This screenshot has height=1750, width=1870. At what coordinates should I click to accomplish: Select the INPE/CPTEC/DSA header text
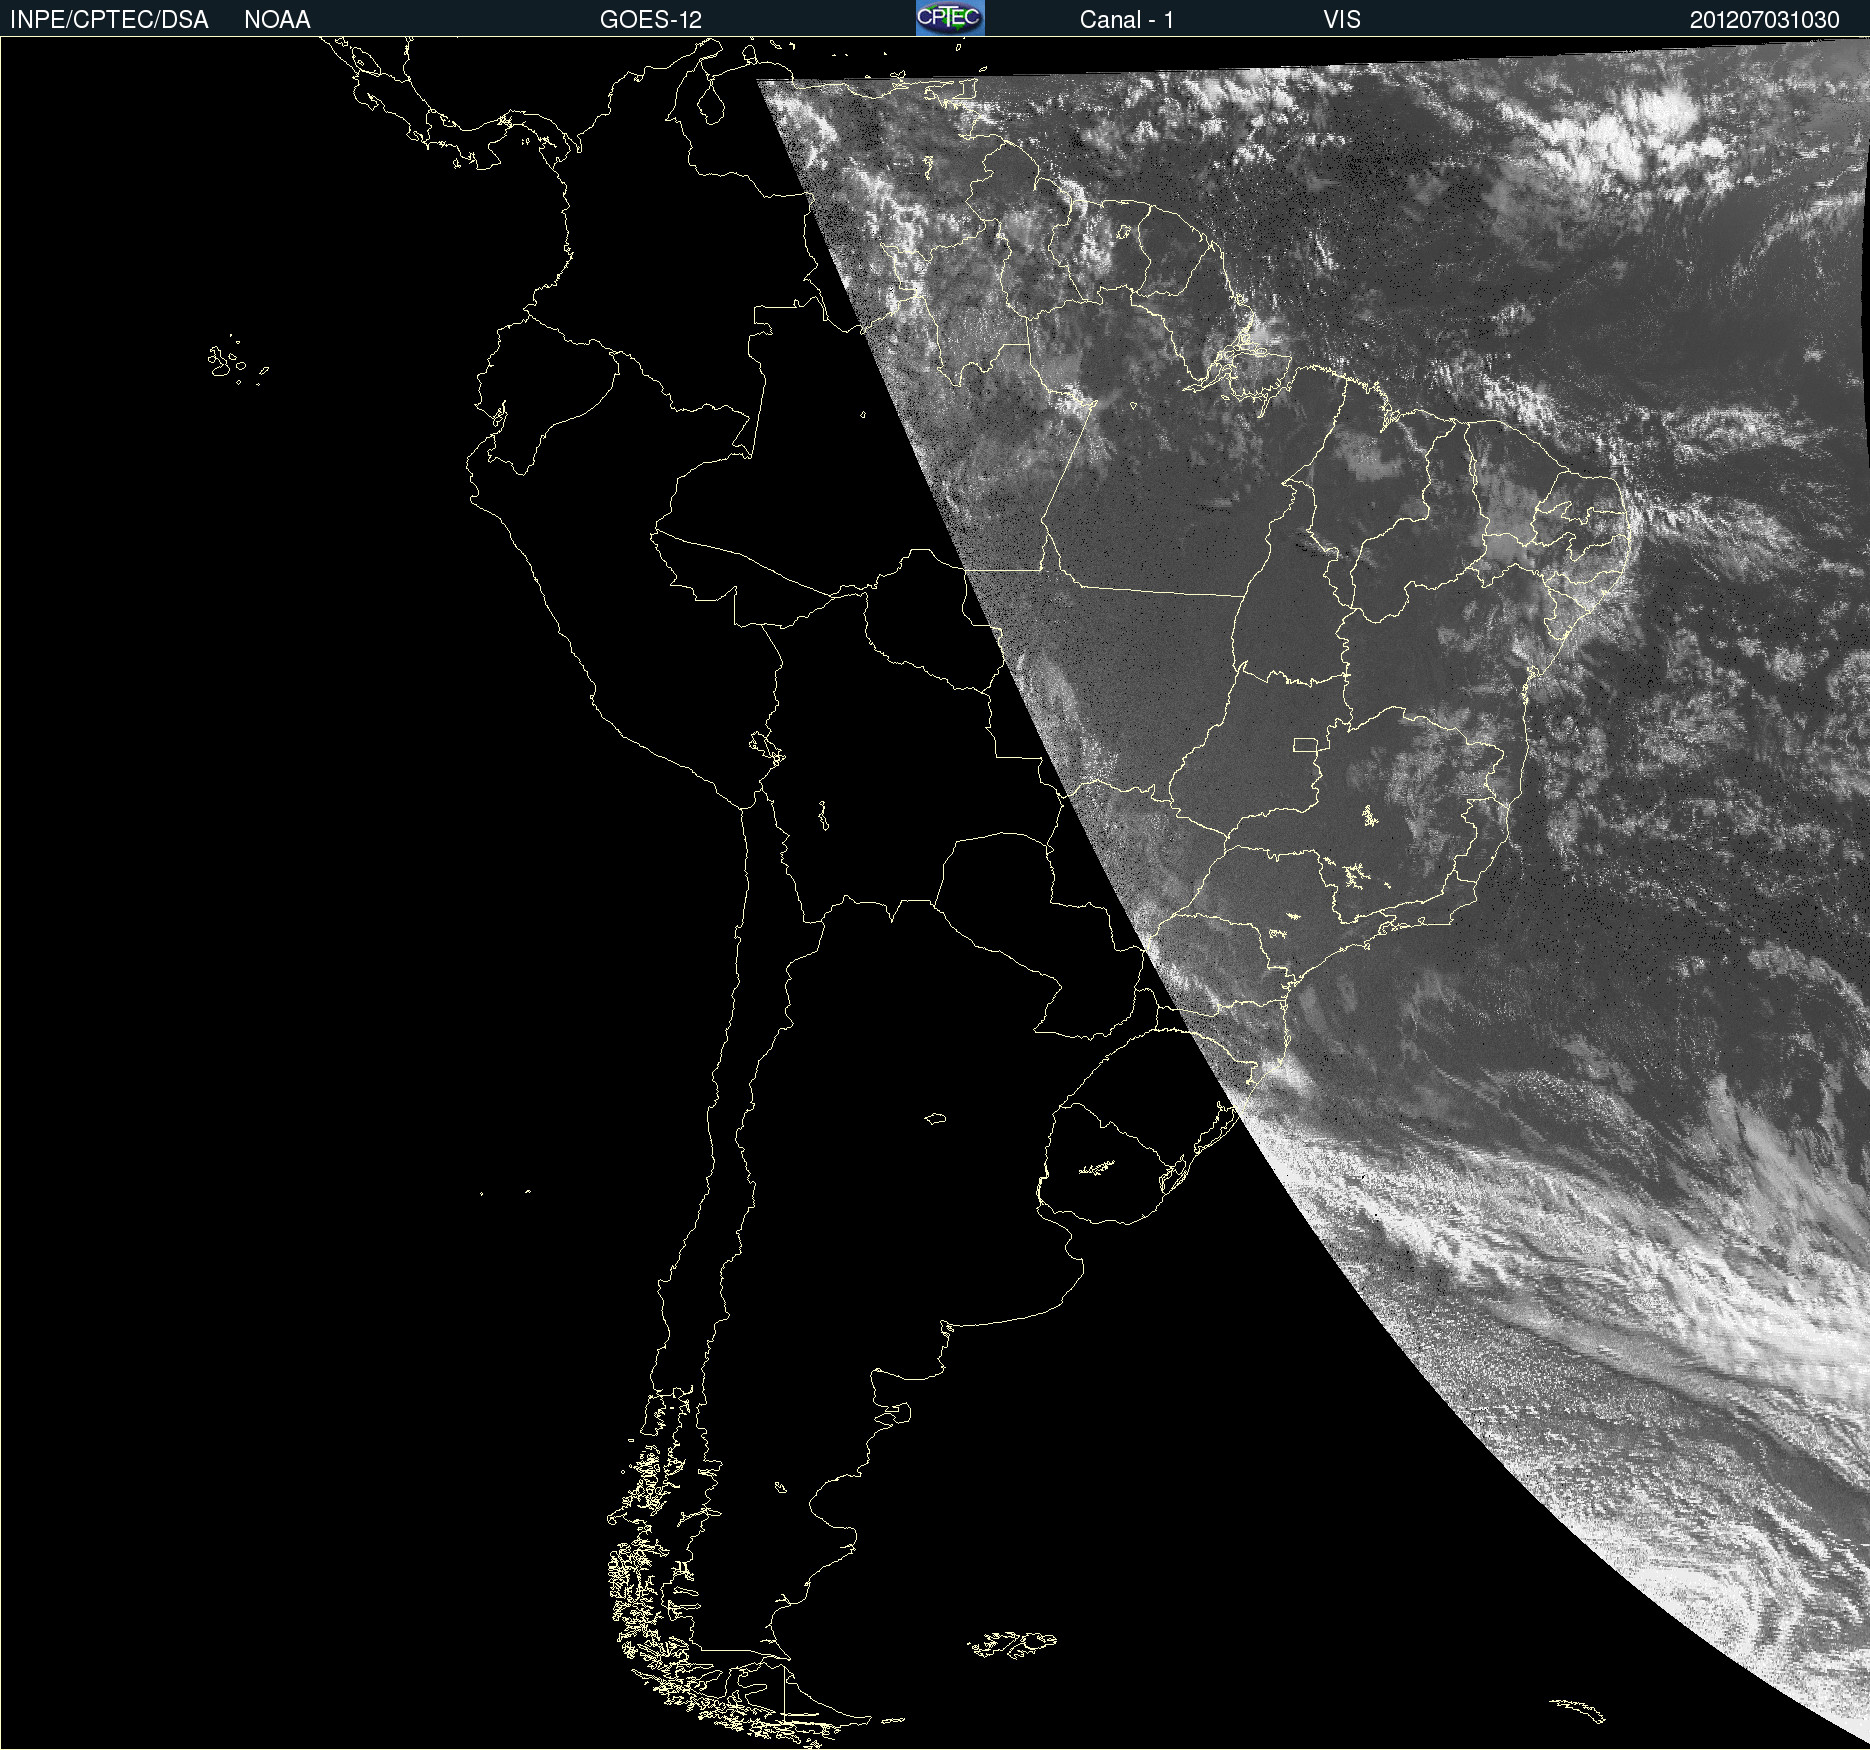click(x=109, y=20)
